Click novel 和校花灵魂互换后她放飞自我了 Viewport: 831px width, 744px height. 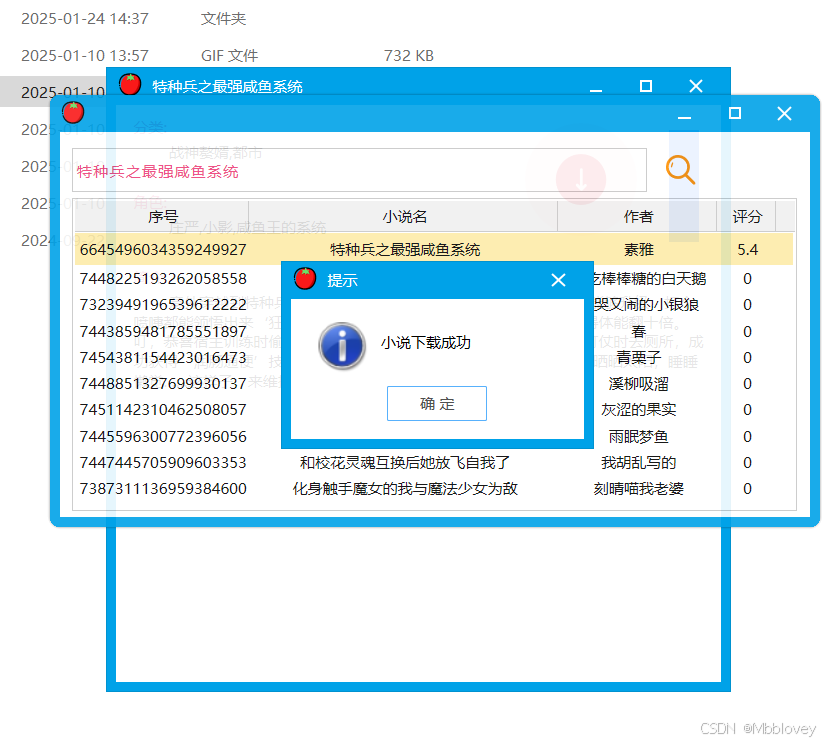(405, 463)
